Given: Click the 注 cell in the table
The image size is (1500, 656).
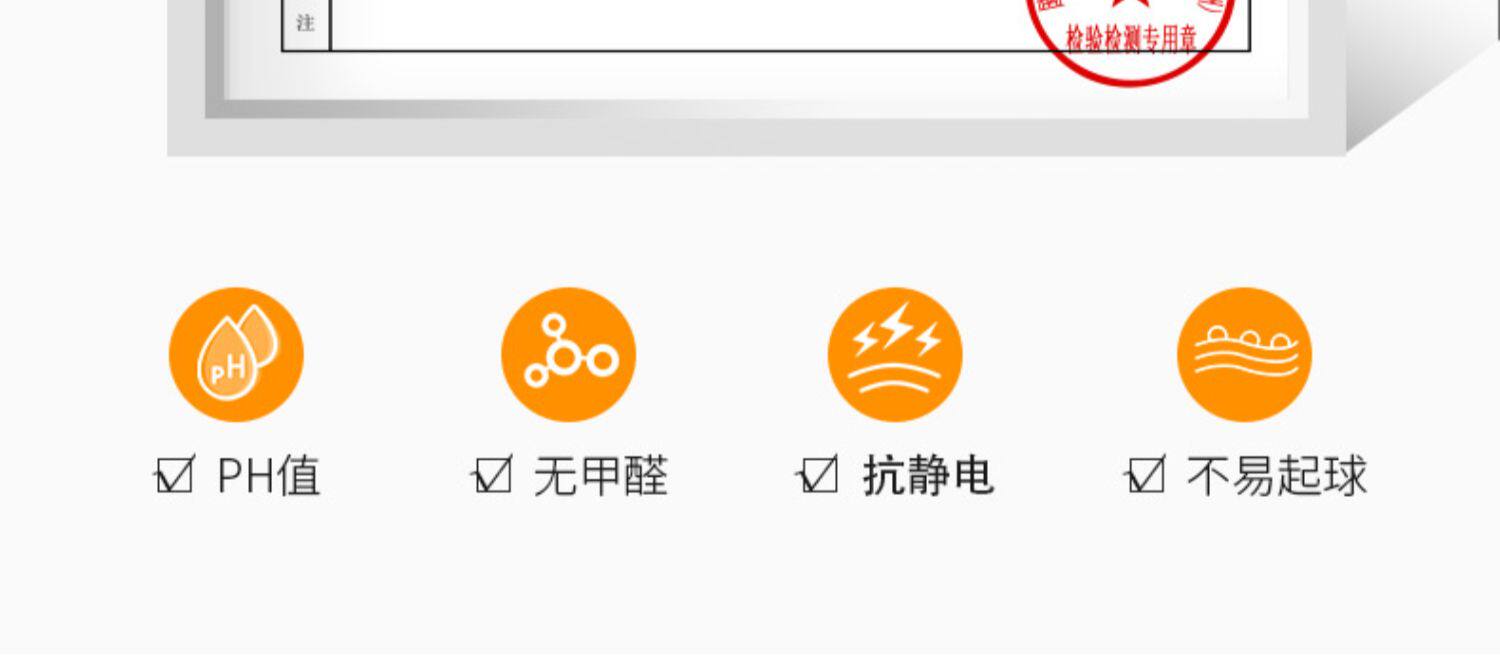Looking at the screenshot, I should click(306, 24).
